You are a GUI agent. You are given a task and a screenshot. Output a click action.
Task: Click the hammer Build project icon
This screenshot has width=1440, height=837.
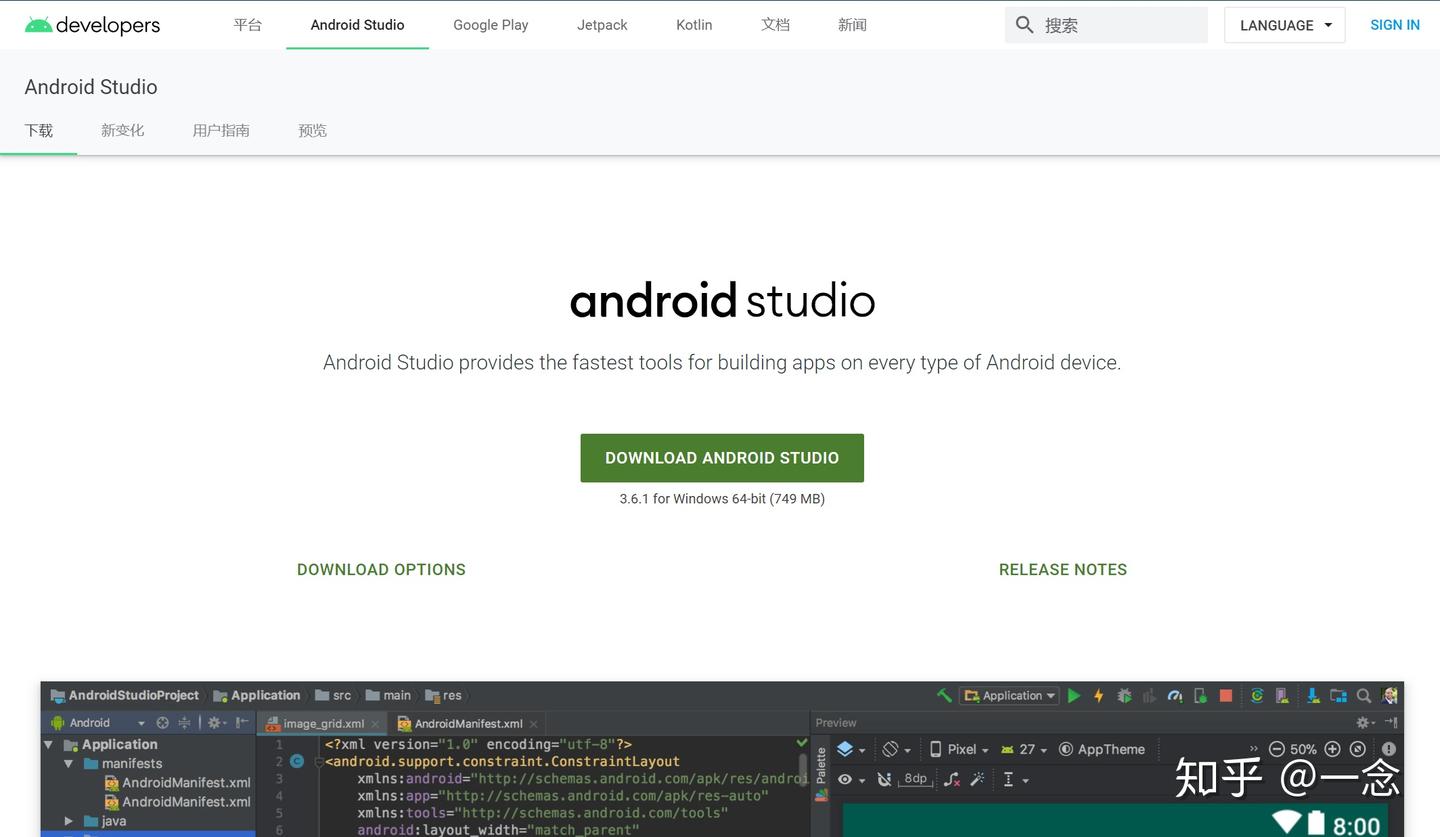[x=943, y=696]
